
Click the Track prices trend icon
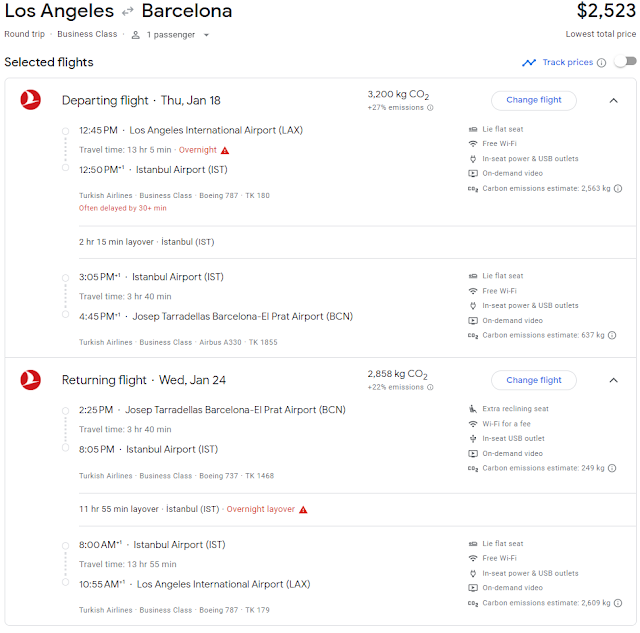[x=529, y=63]
